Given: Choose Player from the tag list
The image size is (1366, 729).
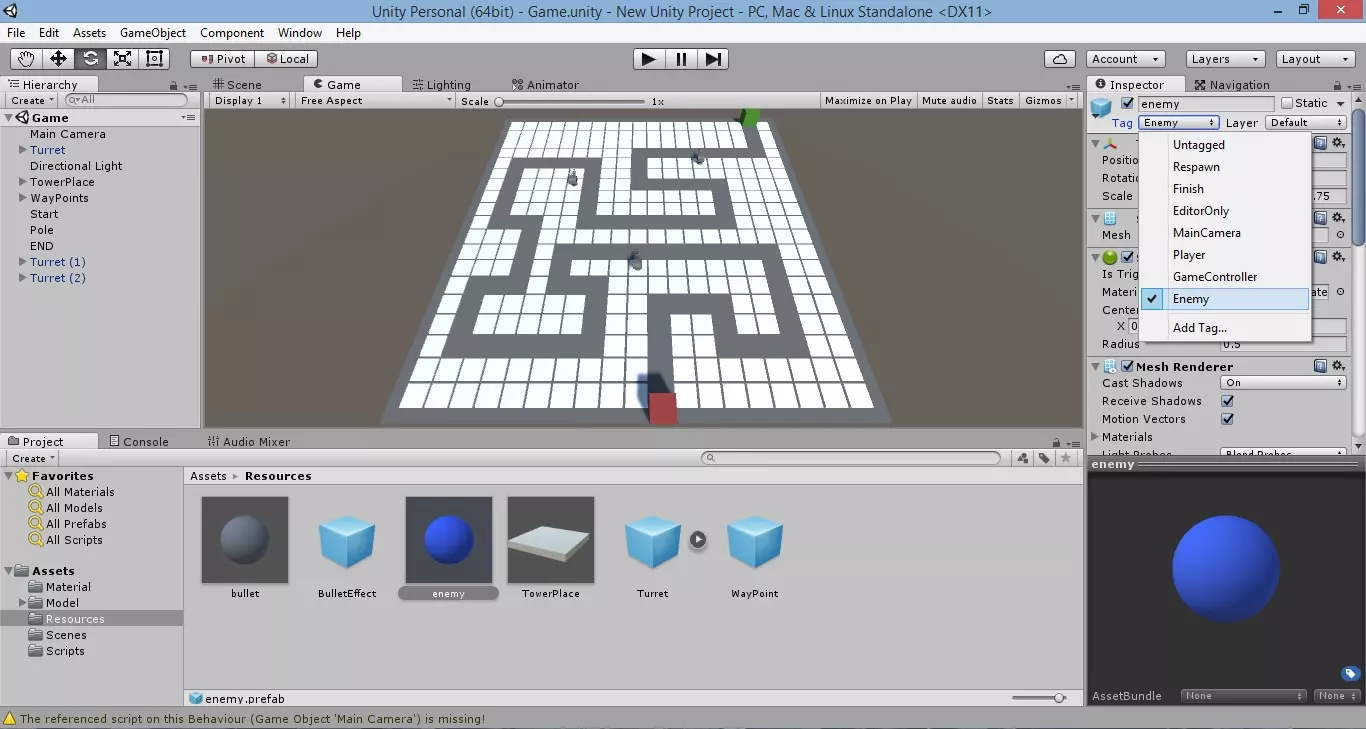Looking at the screenshot, I should pos(1189,255).
